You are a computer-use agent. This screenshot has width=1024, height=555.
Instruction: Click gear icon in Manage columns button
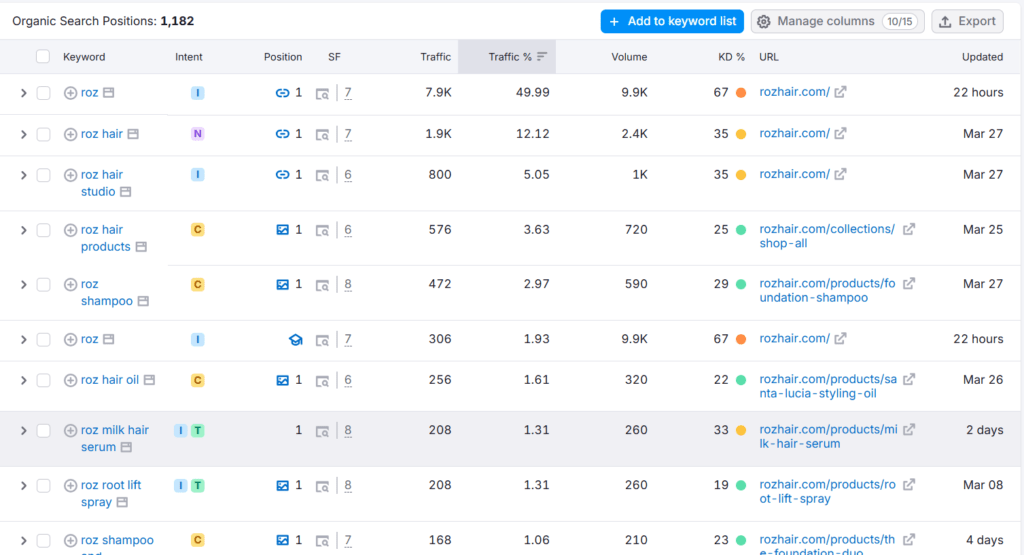(763, 22)
